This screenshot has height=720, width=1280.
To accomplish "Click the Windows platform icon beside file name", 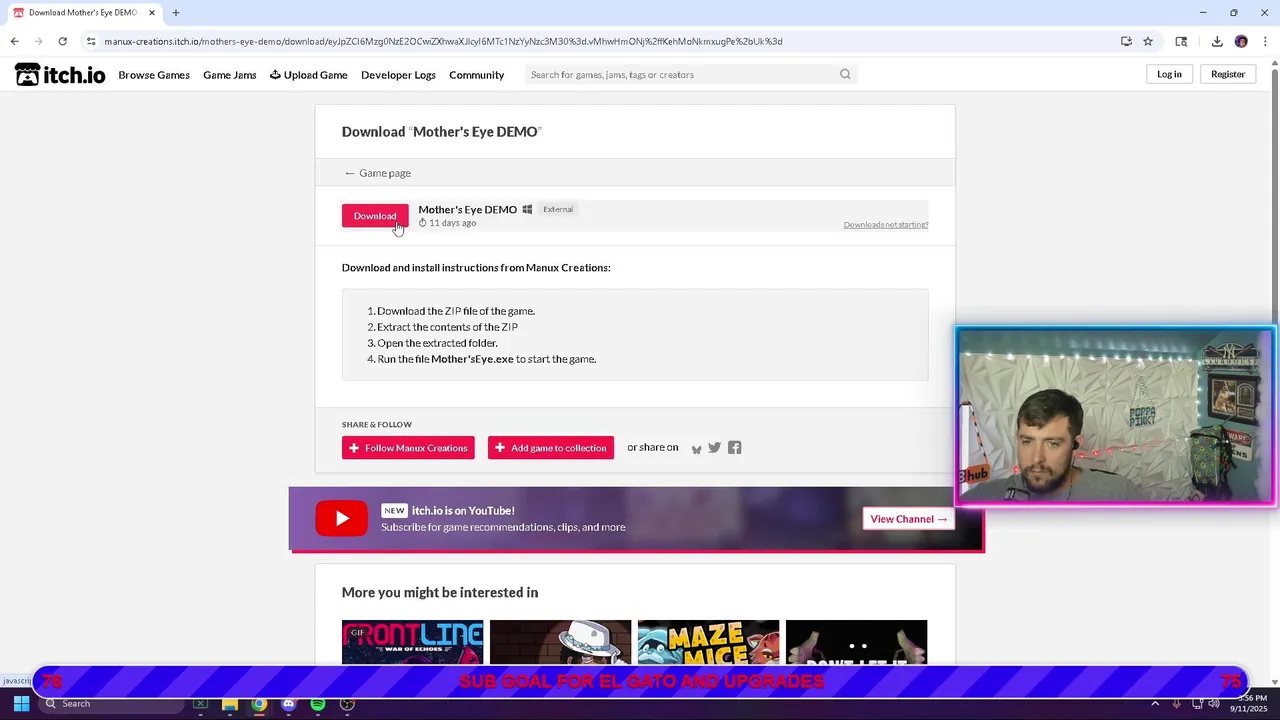I will click(527, 210).
